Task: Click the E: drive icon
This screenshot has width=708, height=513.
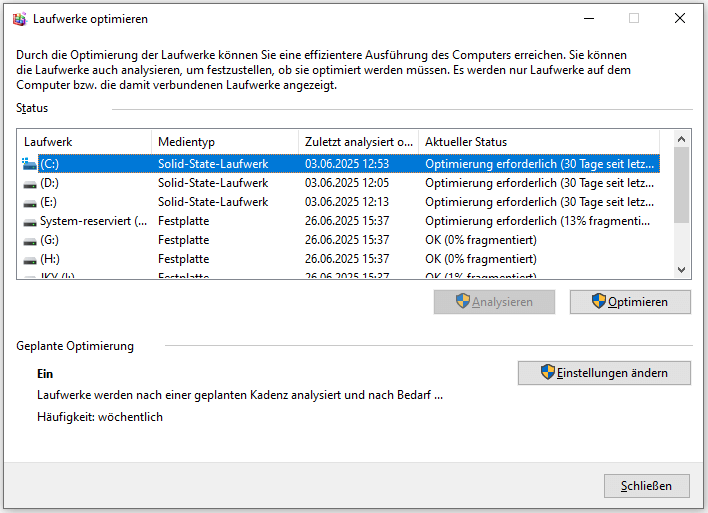Action: point(30,203)
